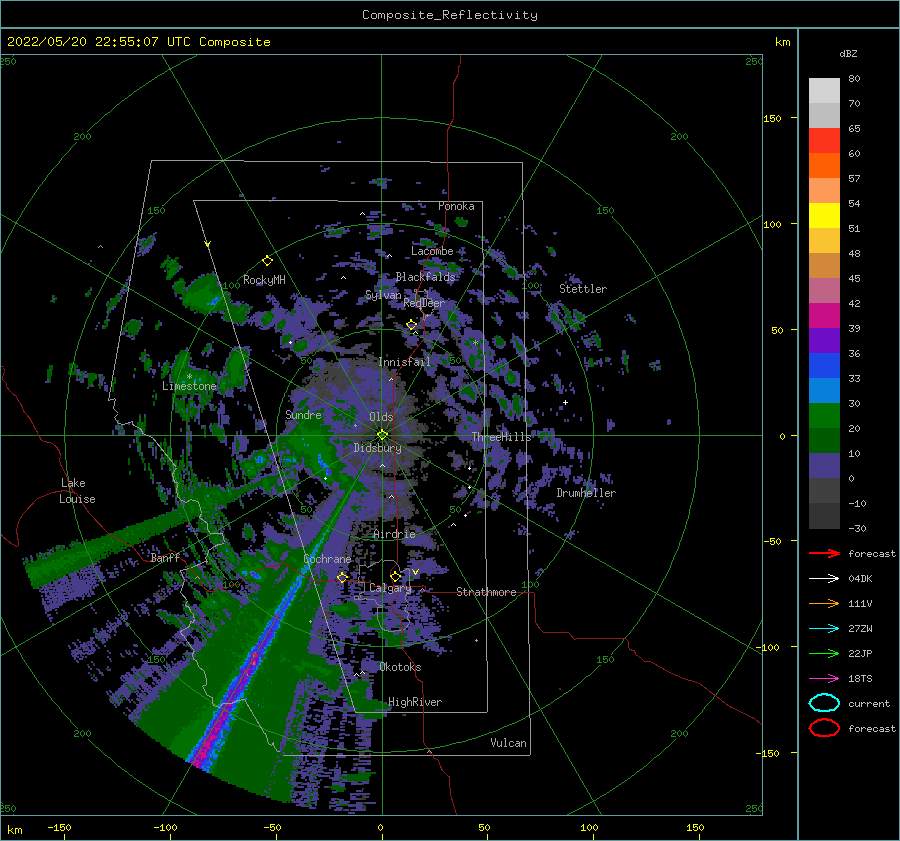Click the Vulcan label
Screen dimensions: 900x841
tap(509, 743)
